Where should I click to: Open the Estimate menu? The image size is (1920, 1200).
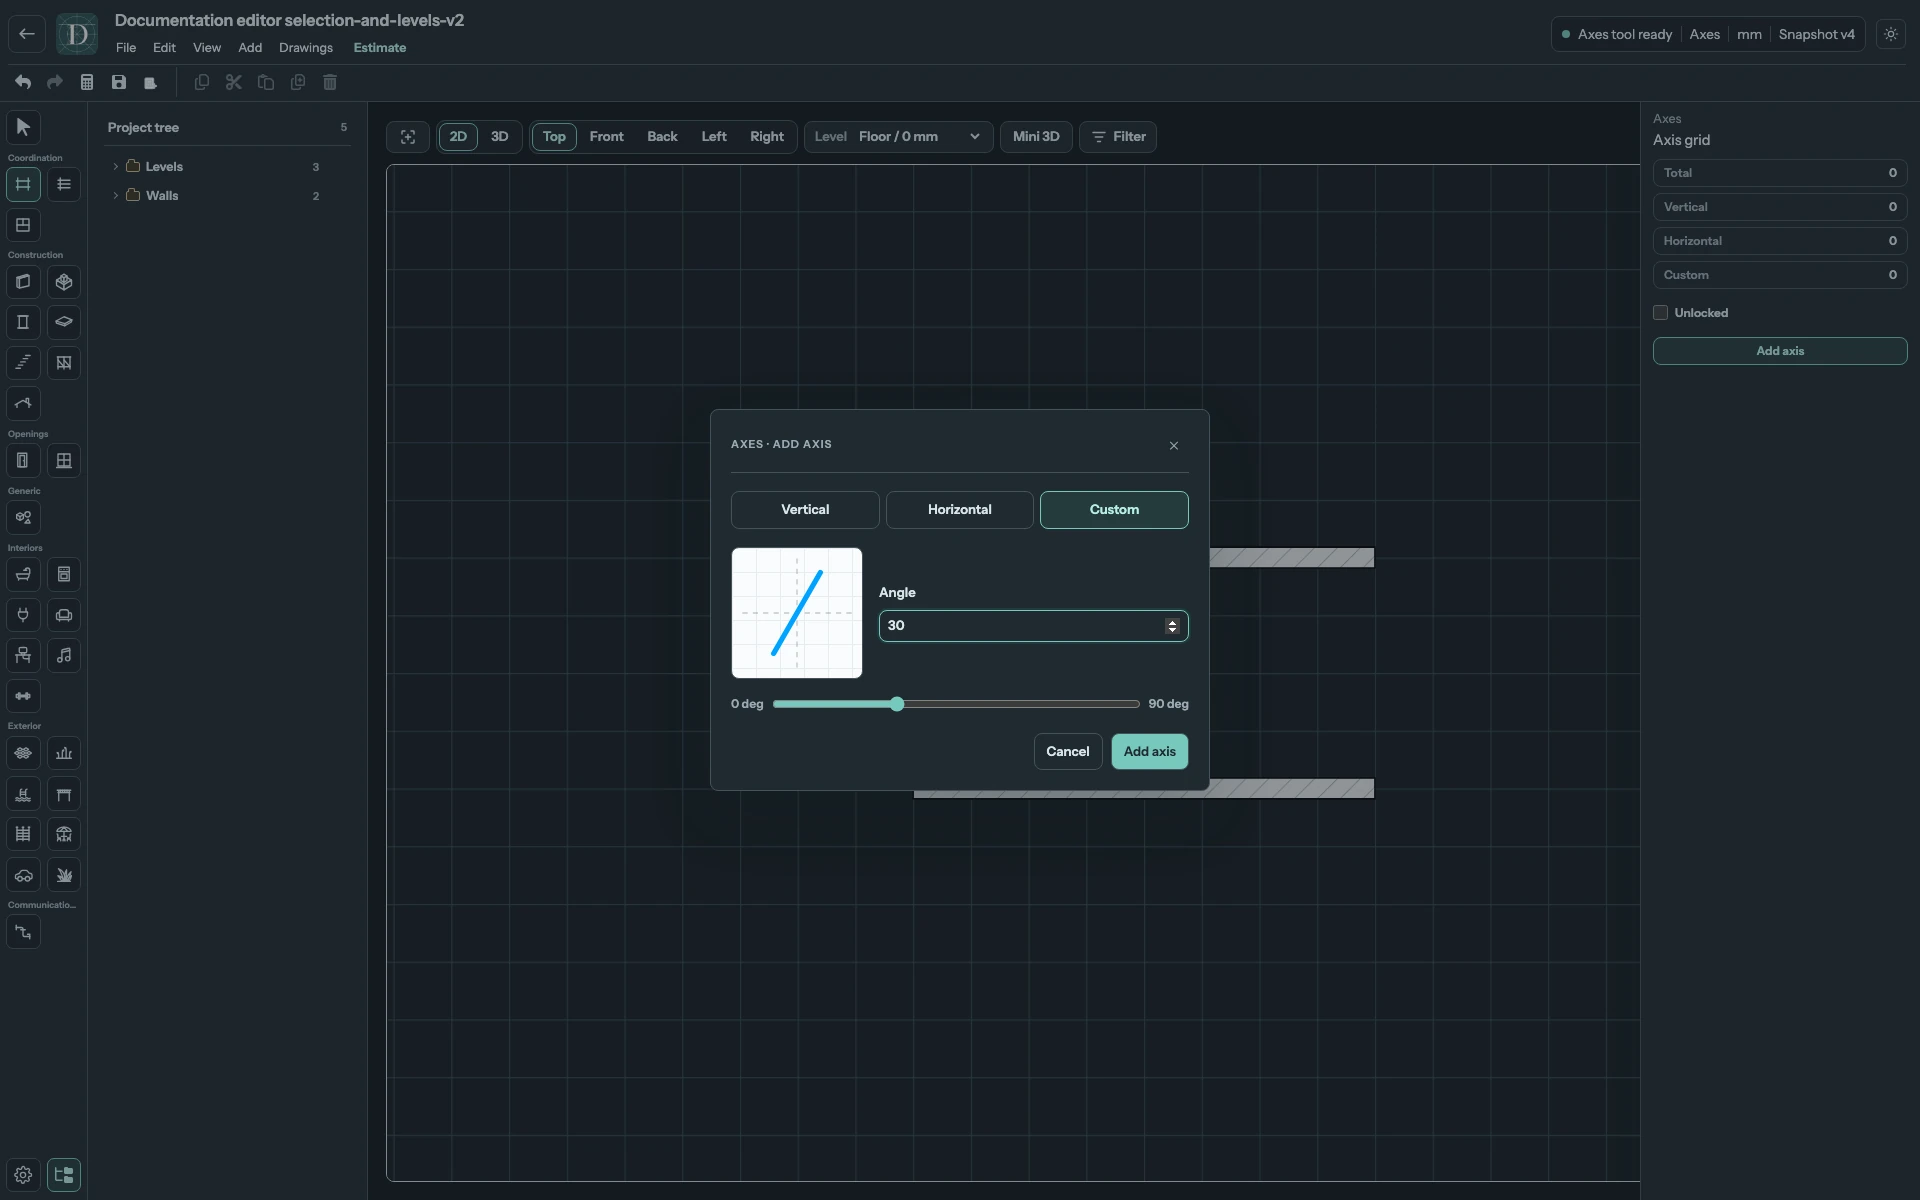click(x=380, y=48)
